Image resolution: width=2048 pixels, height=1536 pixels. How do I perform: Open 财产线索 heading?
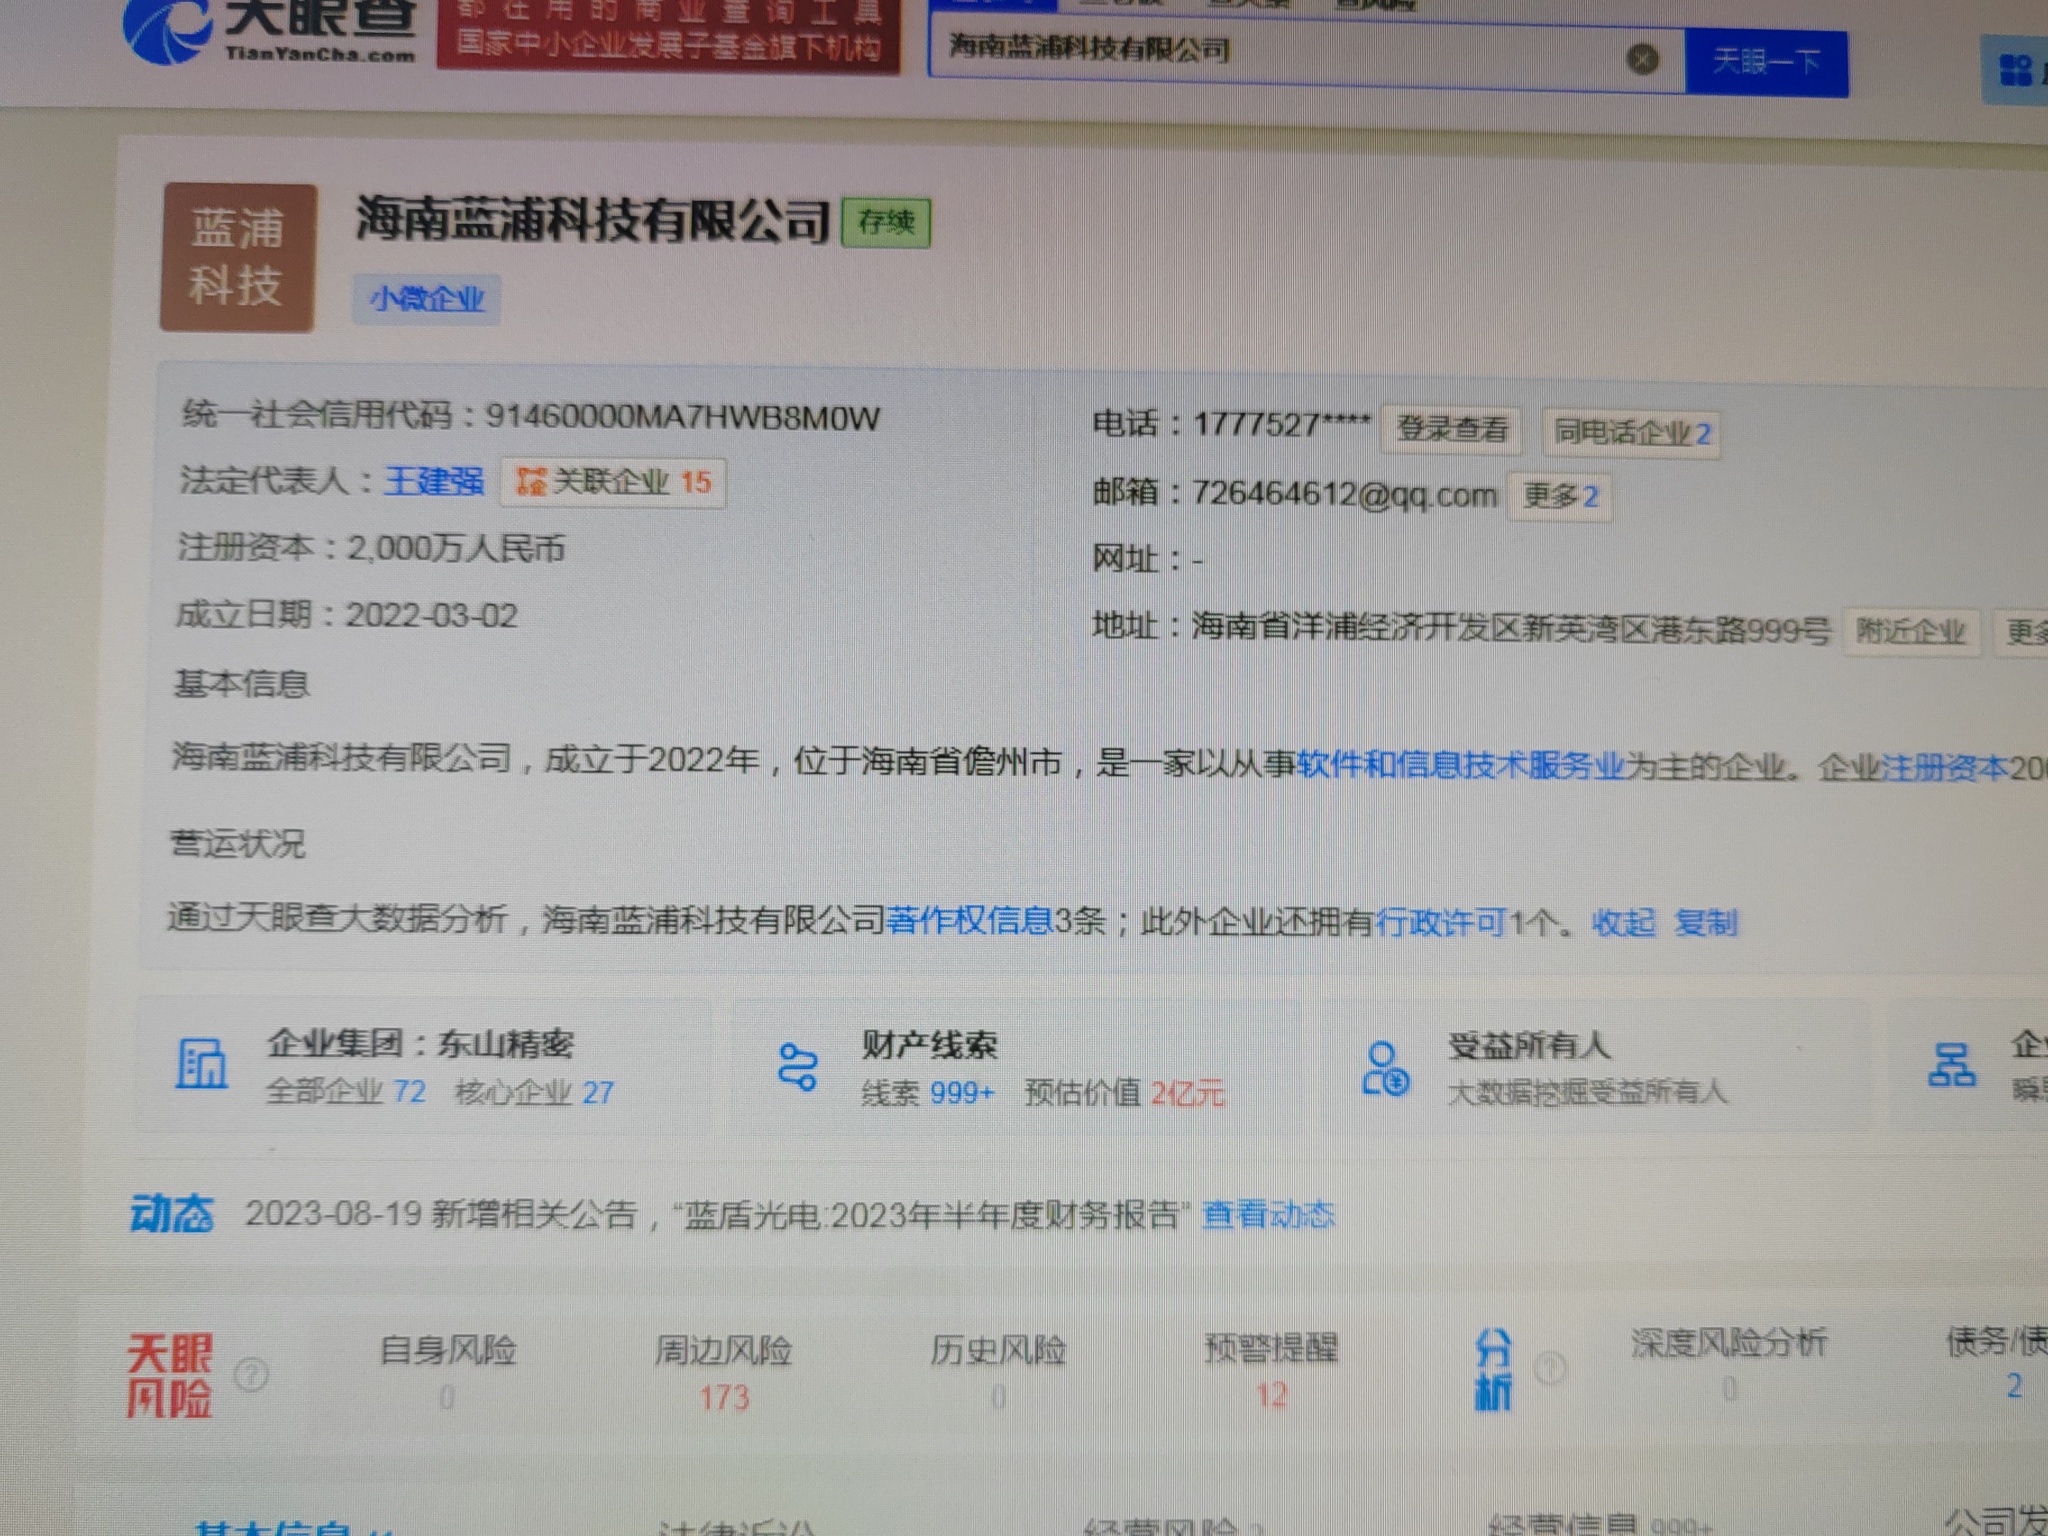pyautogui.click(x=930, y=1045)
